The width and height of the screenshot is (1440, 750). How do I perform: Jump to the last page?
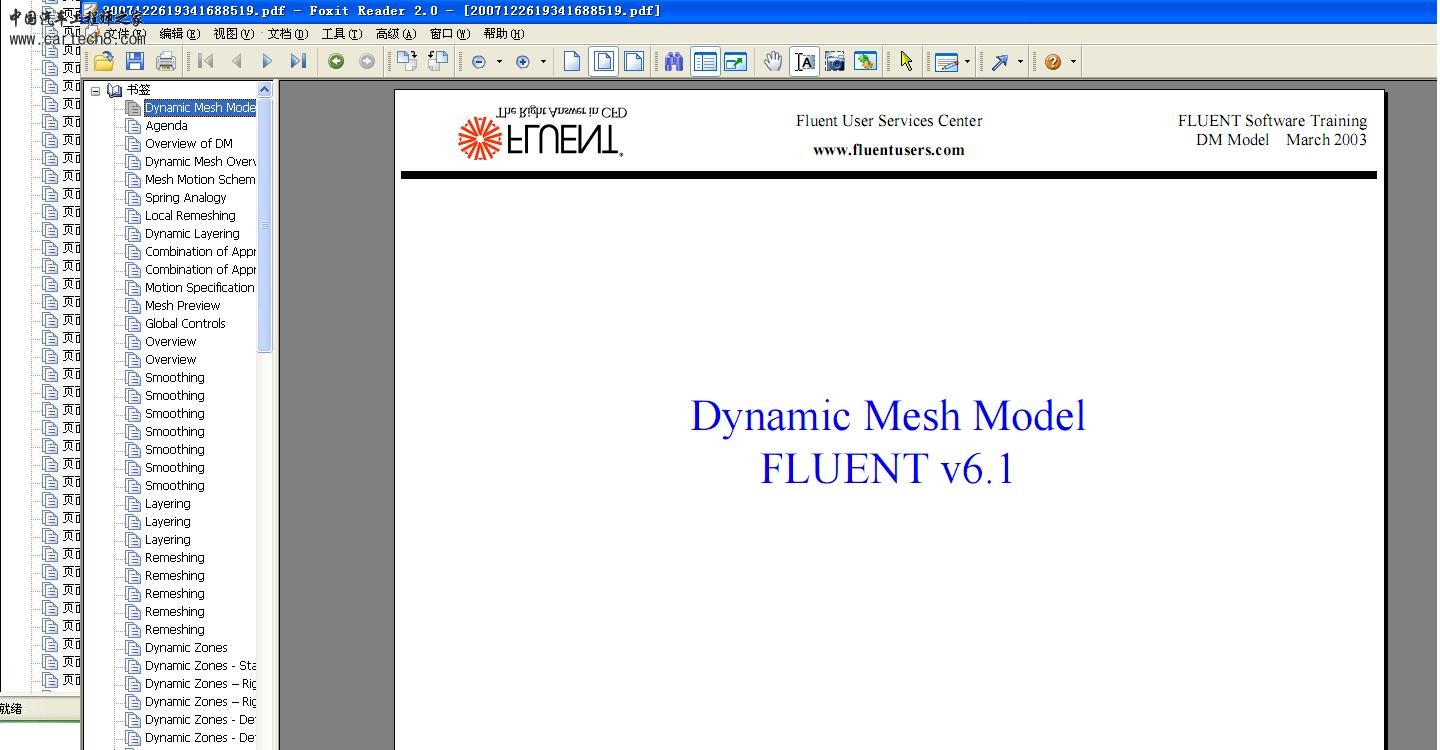pyautogui.click(x=298, y=62)
